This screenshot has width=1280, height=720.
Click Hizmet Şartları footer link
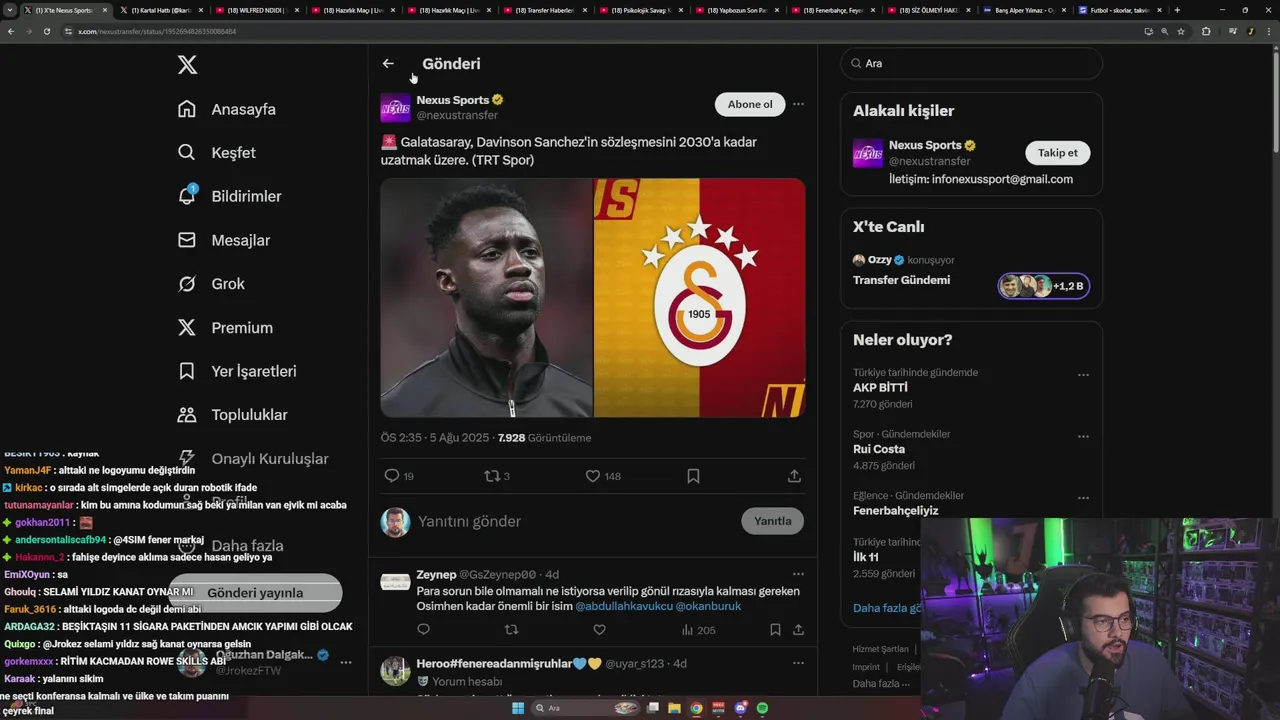880,649
